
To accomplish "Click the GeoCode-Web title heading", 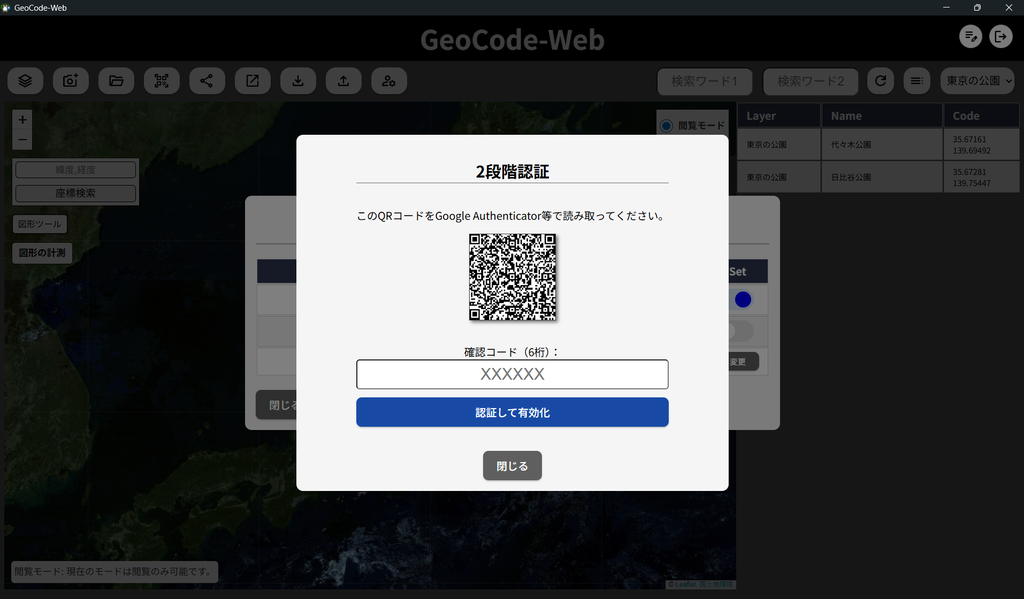I will [512, 40].
